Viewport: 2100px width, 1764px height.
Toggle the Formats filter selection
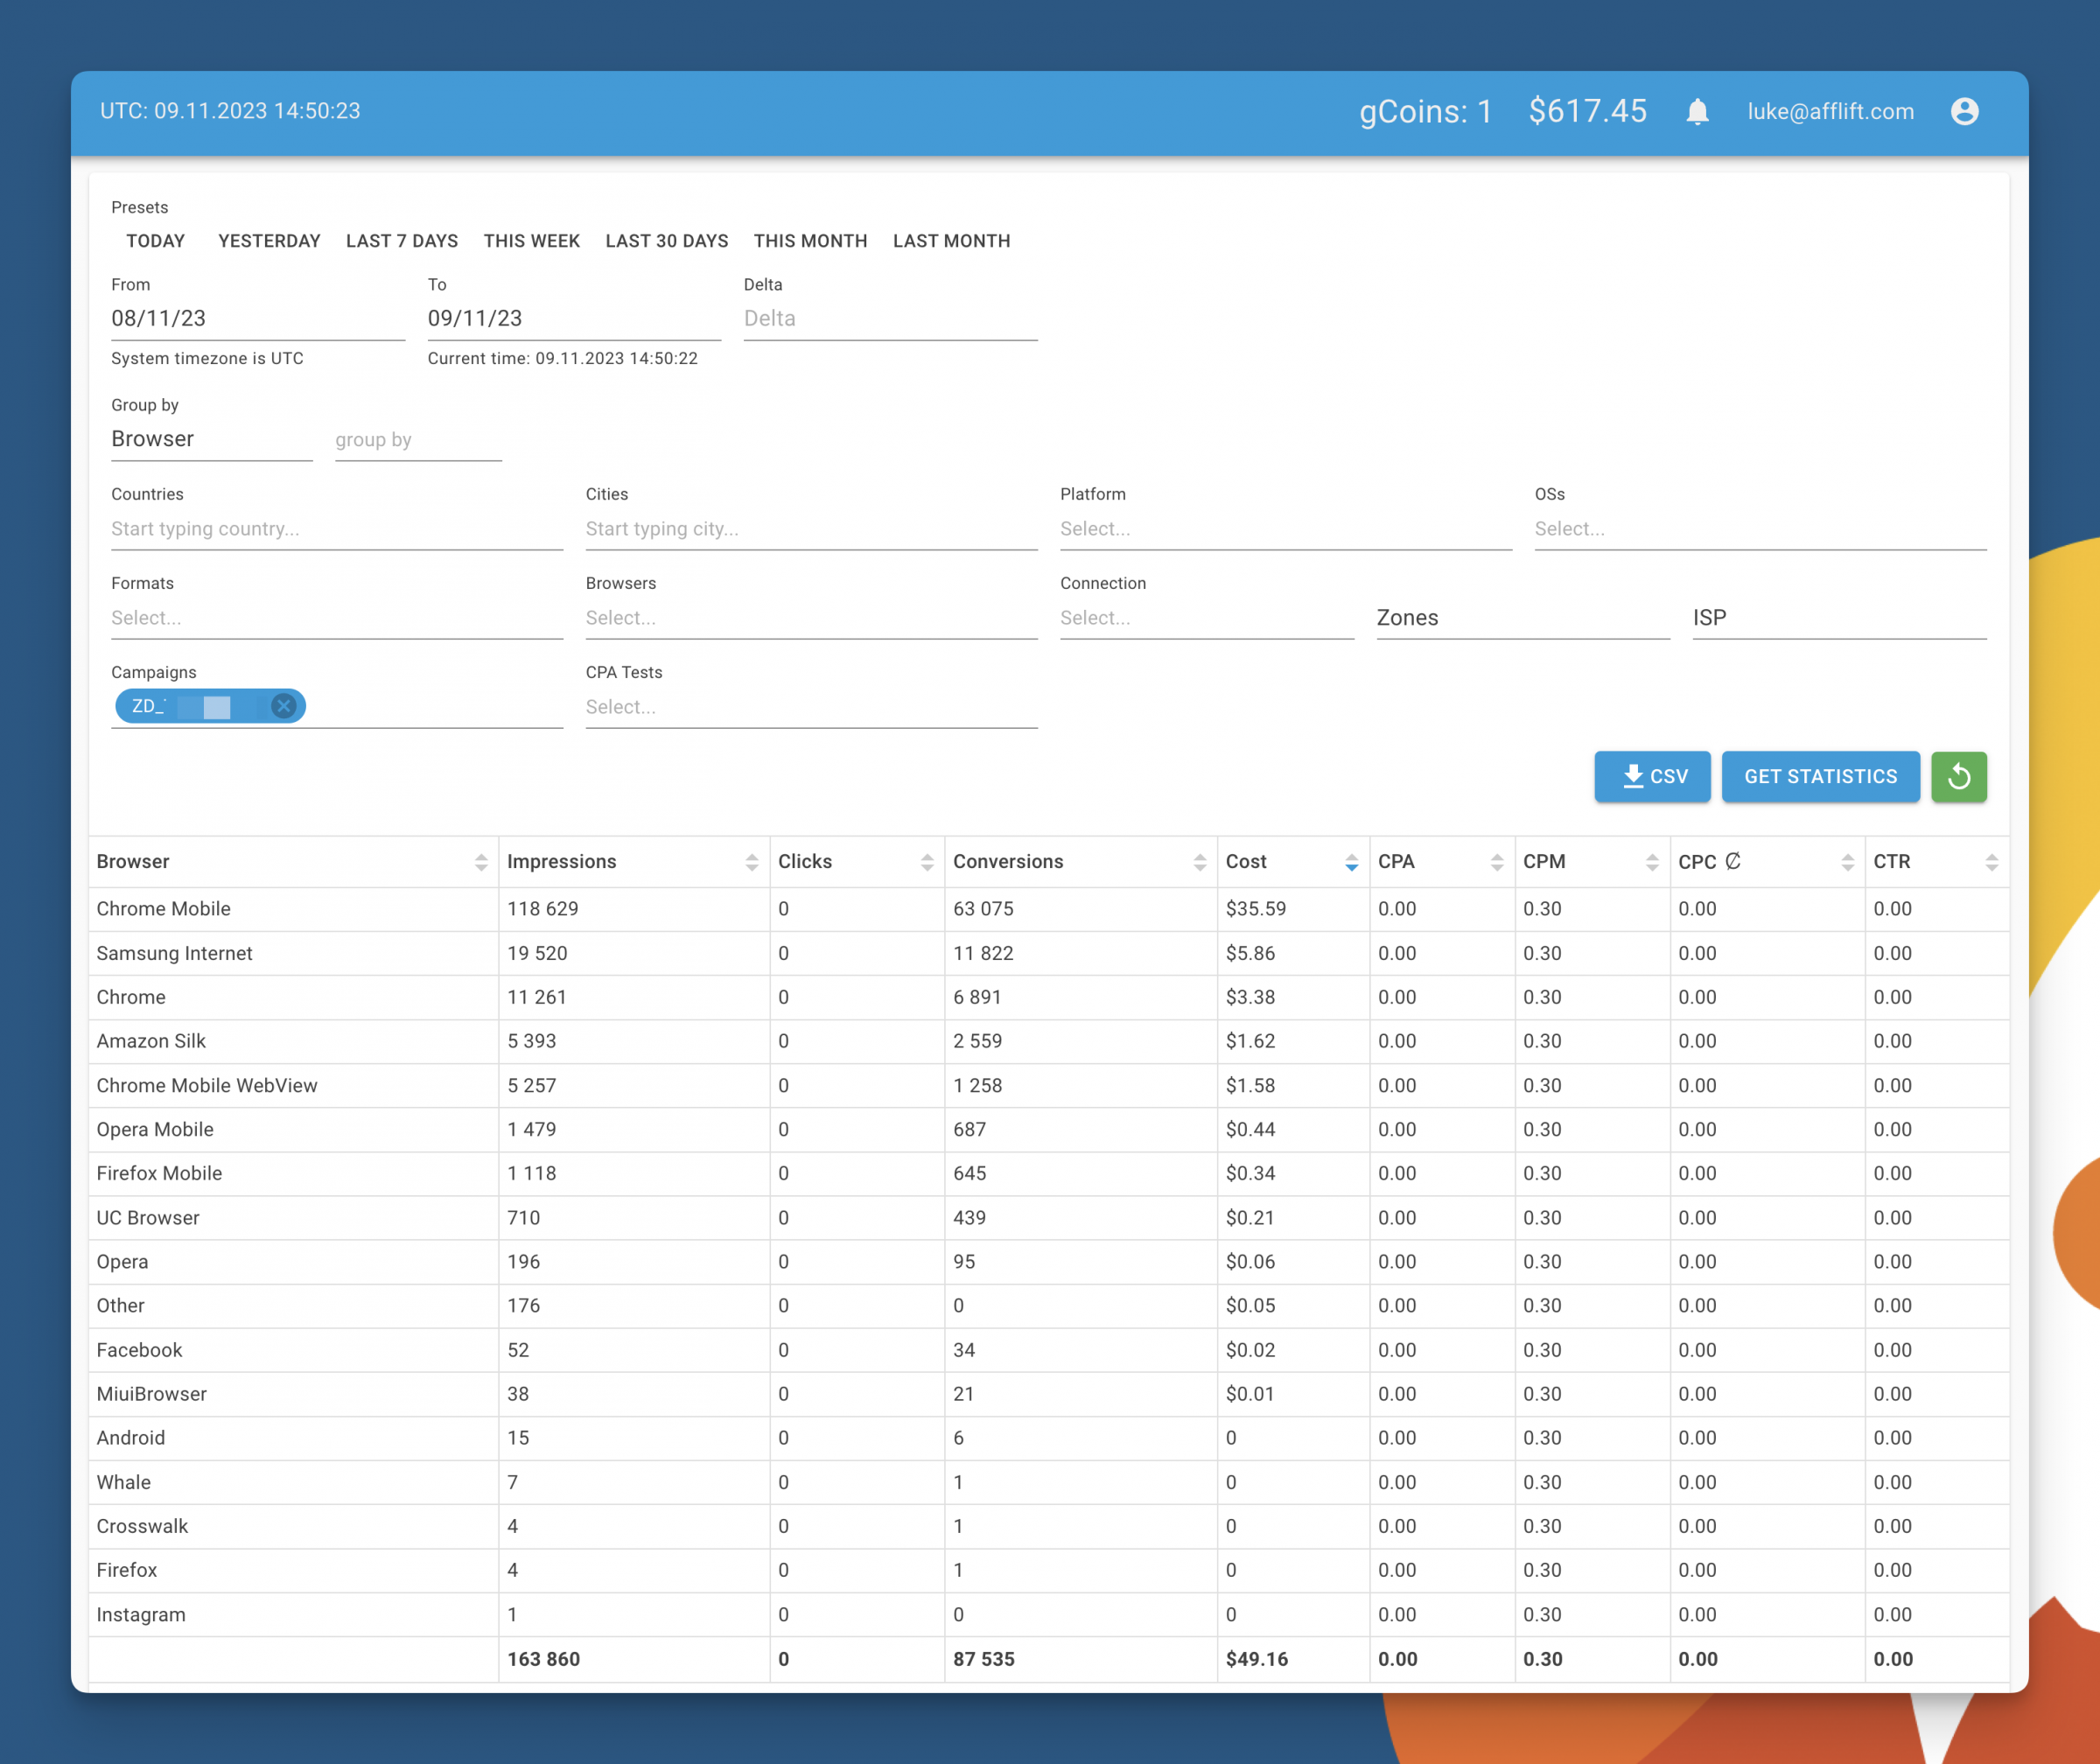click(336, 618)
